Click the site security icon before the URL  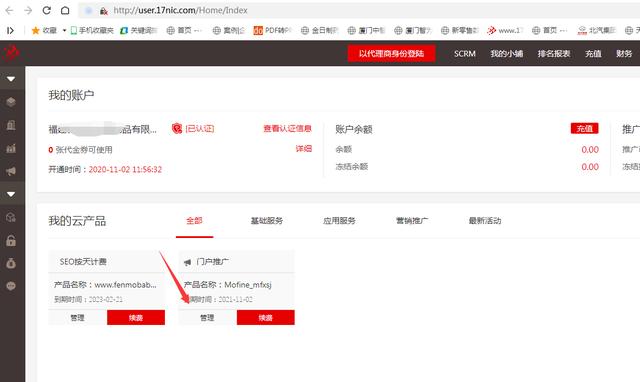tap(104, 11)
